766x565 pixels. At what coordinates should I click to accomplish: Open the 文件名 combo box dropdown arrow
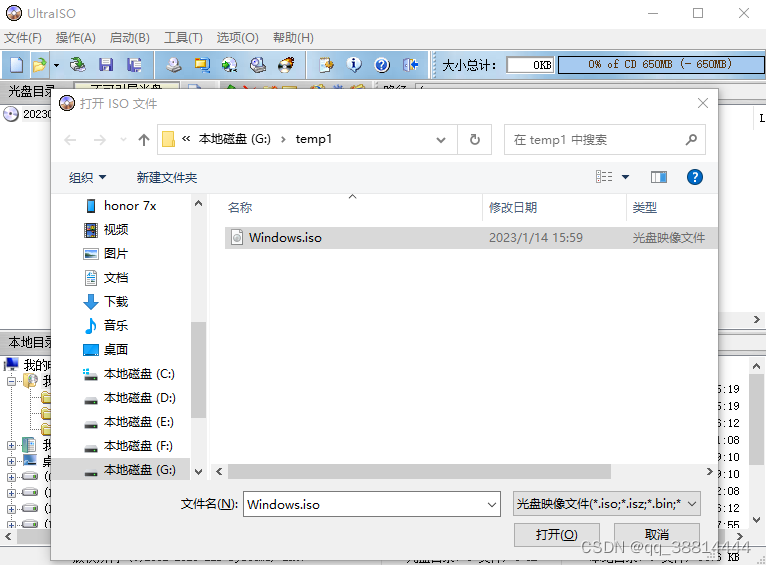pyautogui.click(x=492, y=504)
